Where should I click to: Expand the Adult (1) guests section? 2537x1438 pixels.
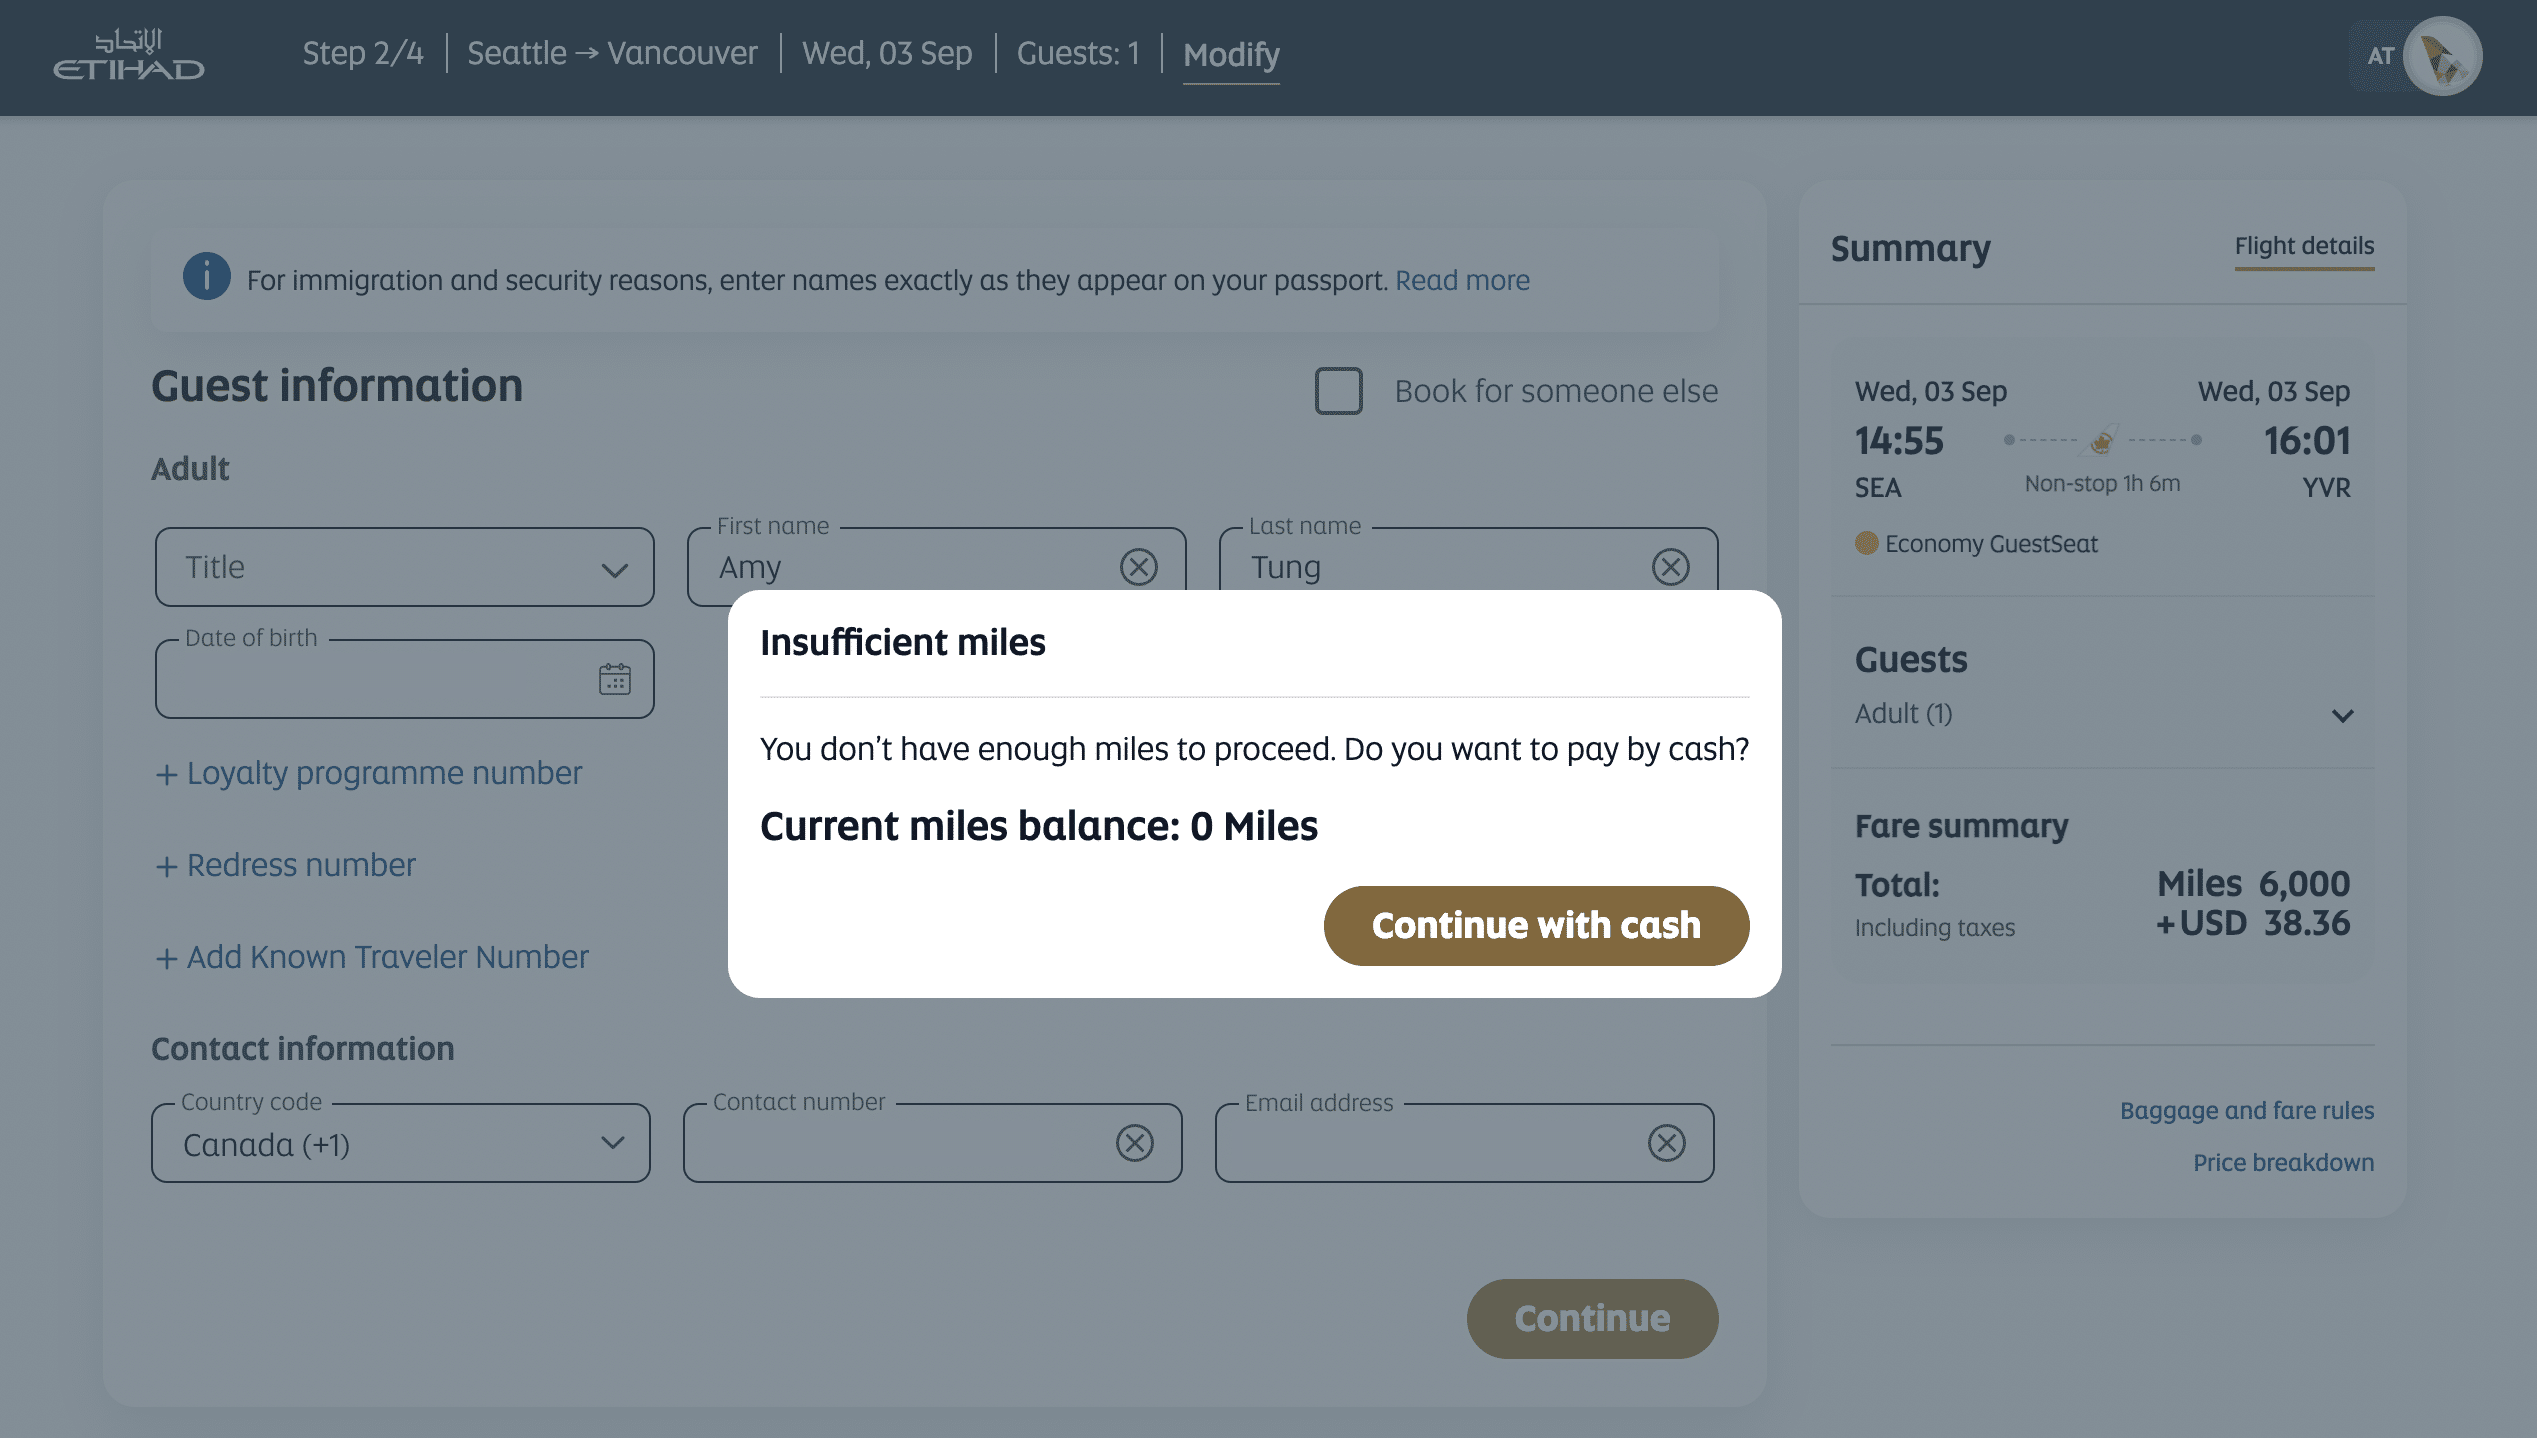tap(2342, 715)
